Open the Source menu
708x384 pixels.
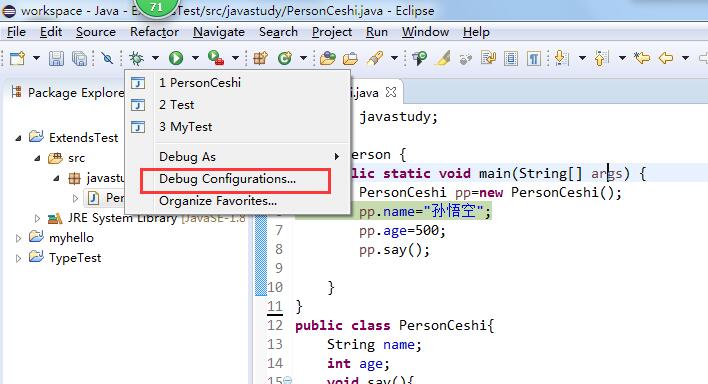coord(96,32)
